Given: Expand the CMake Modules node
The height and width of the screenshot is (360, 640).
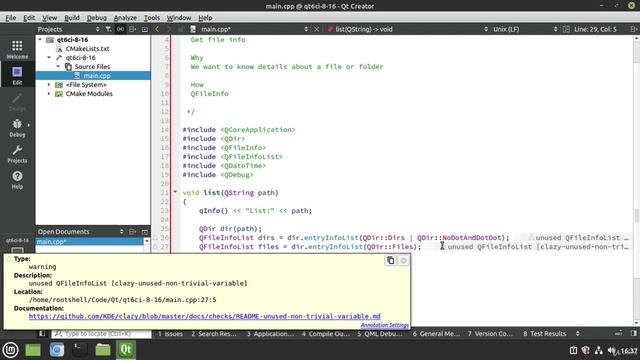Looking at the screenshot, I should [x=49, y=93].
